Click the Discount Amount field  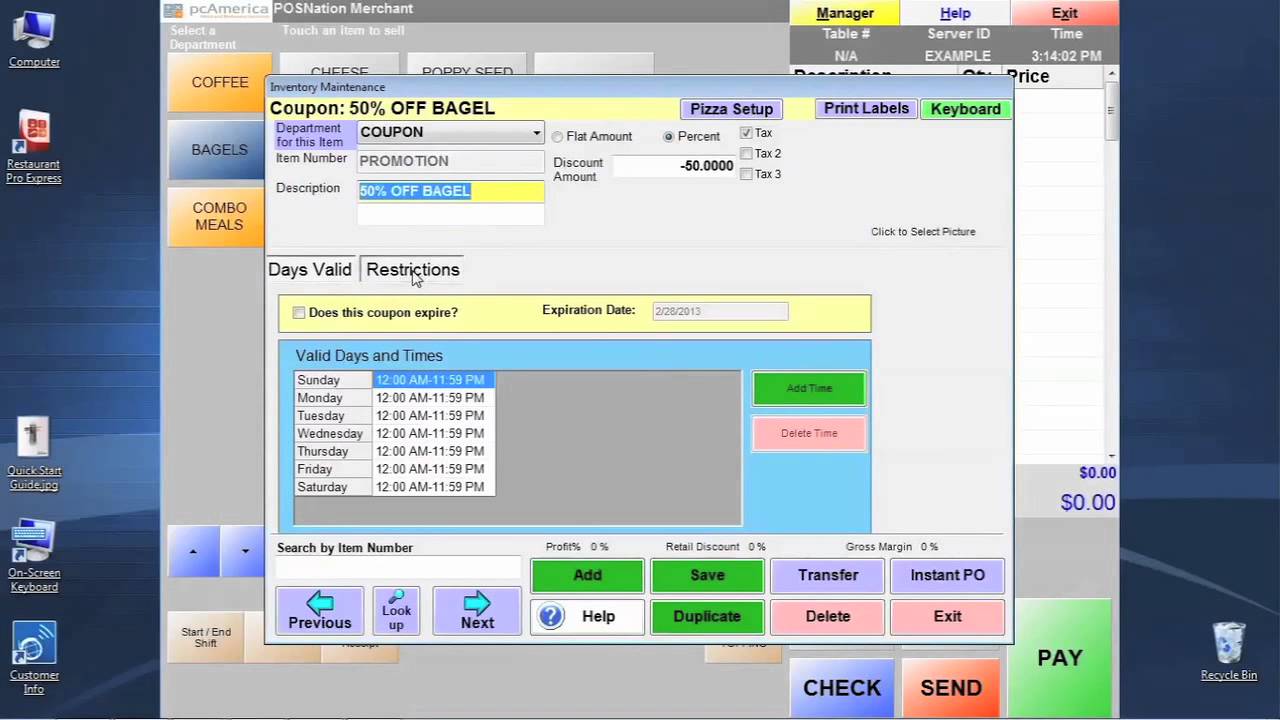pos(674,166)
